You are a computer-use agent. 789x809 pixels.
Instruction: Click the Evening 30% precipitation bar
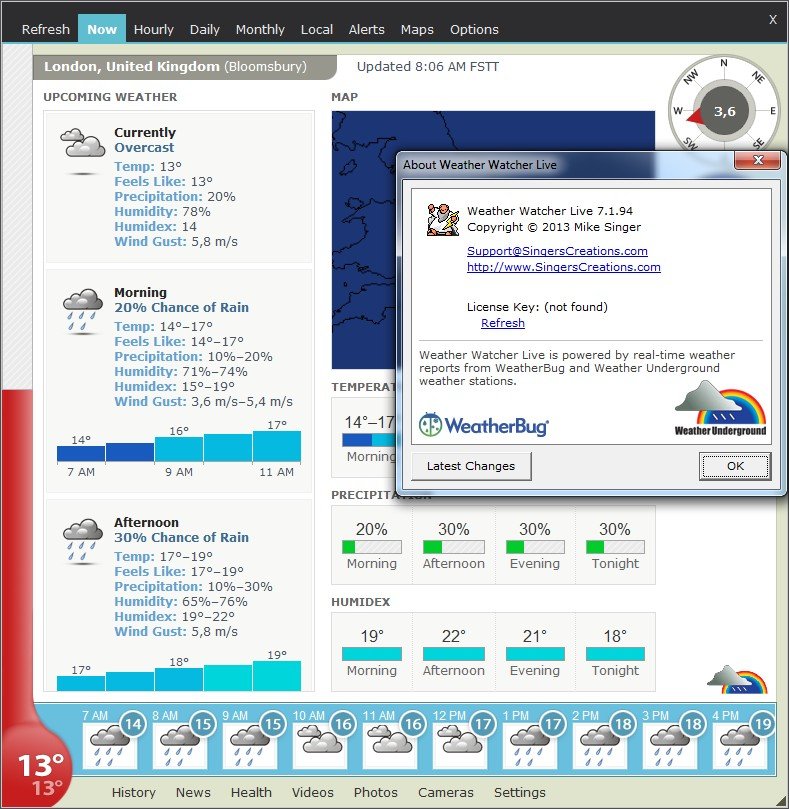point(535,546)
